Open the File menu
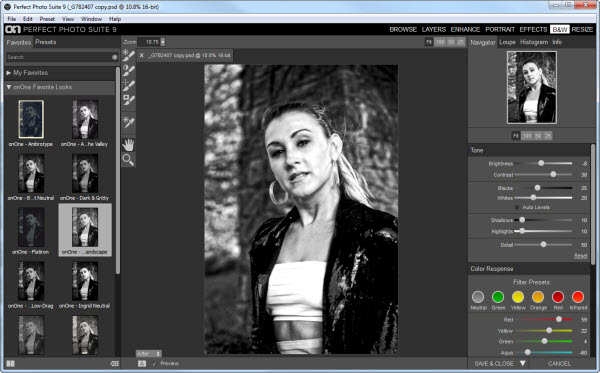 click(12, 19)
